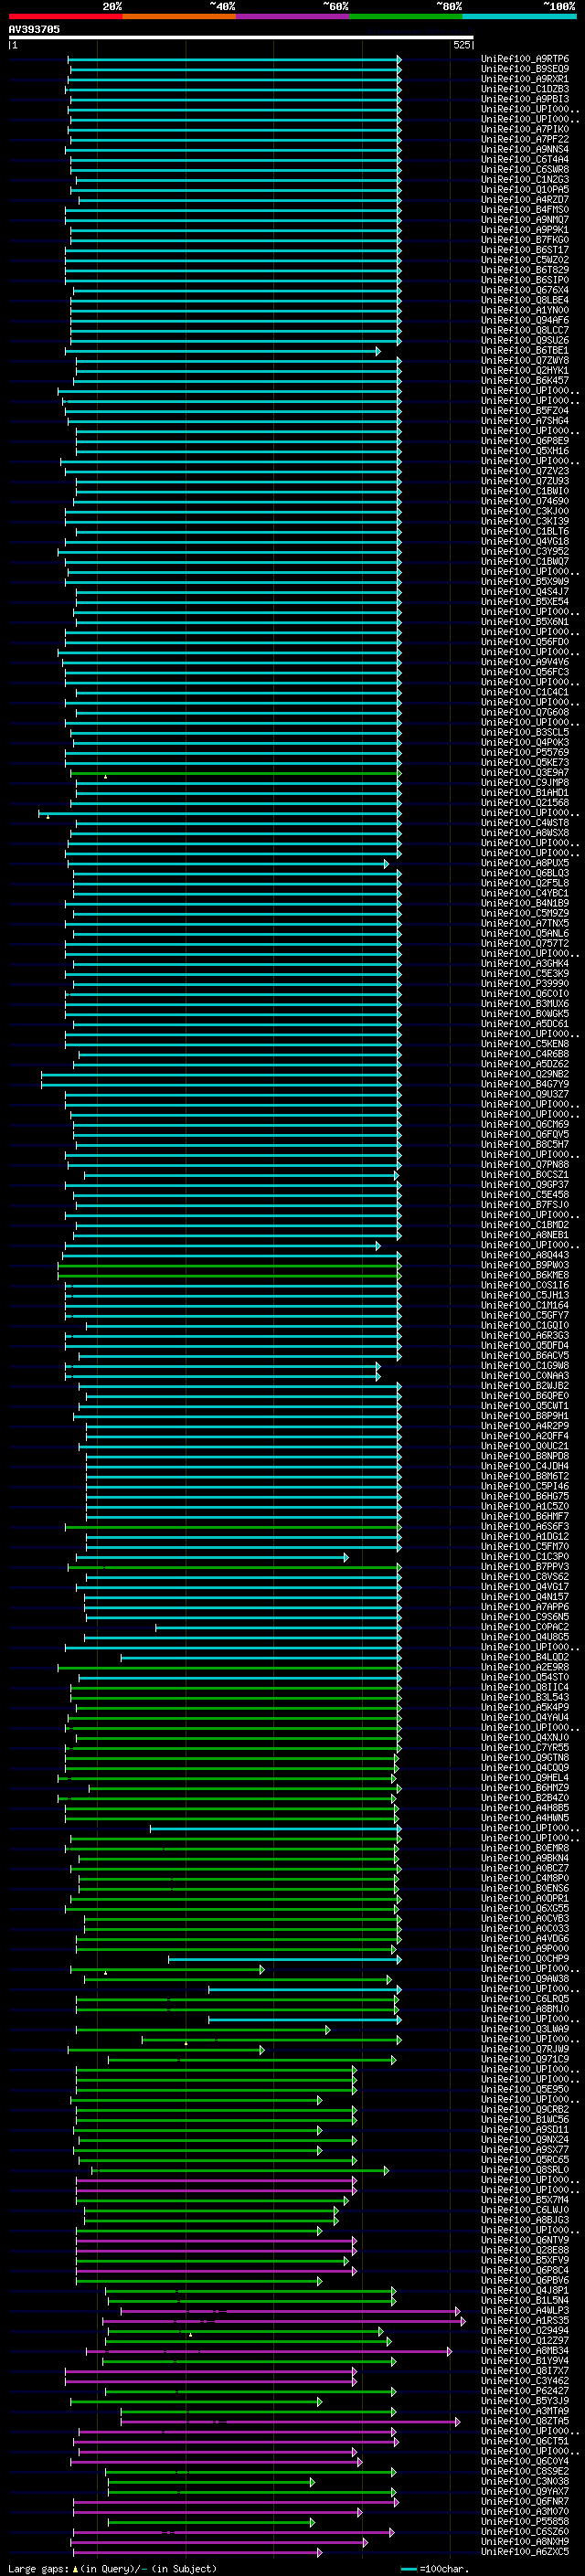Select the UniRef100_Q94AF6 label
This screenshot has width=585, height=2576.
click(x=525, y=320)
